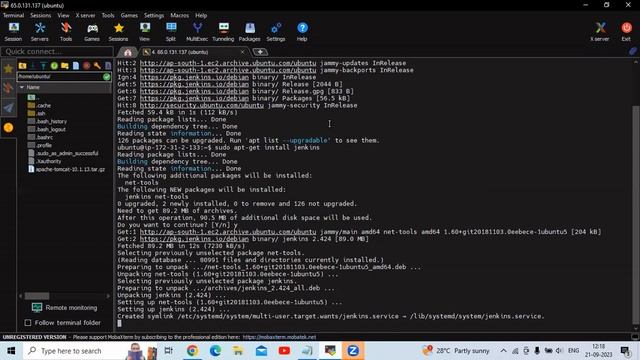
Task: Open the Servers toolbar icon
Action: pyautogui.click(x=40, y=32)
